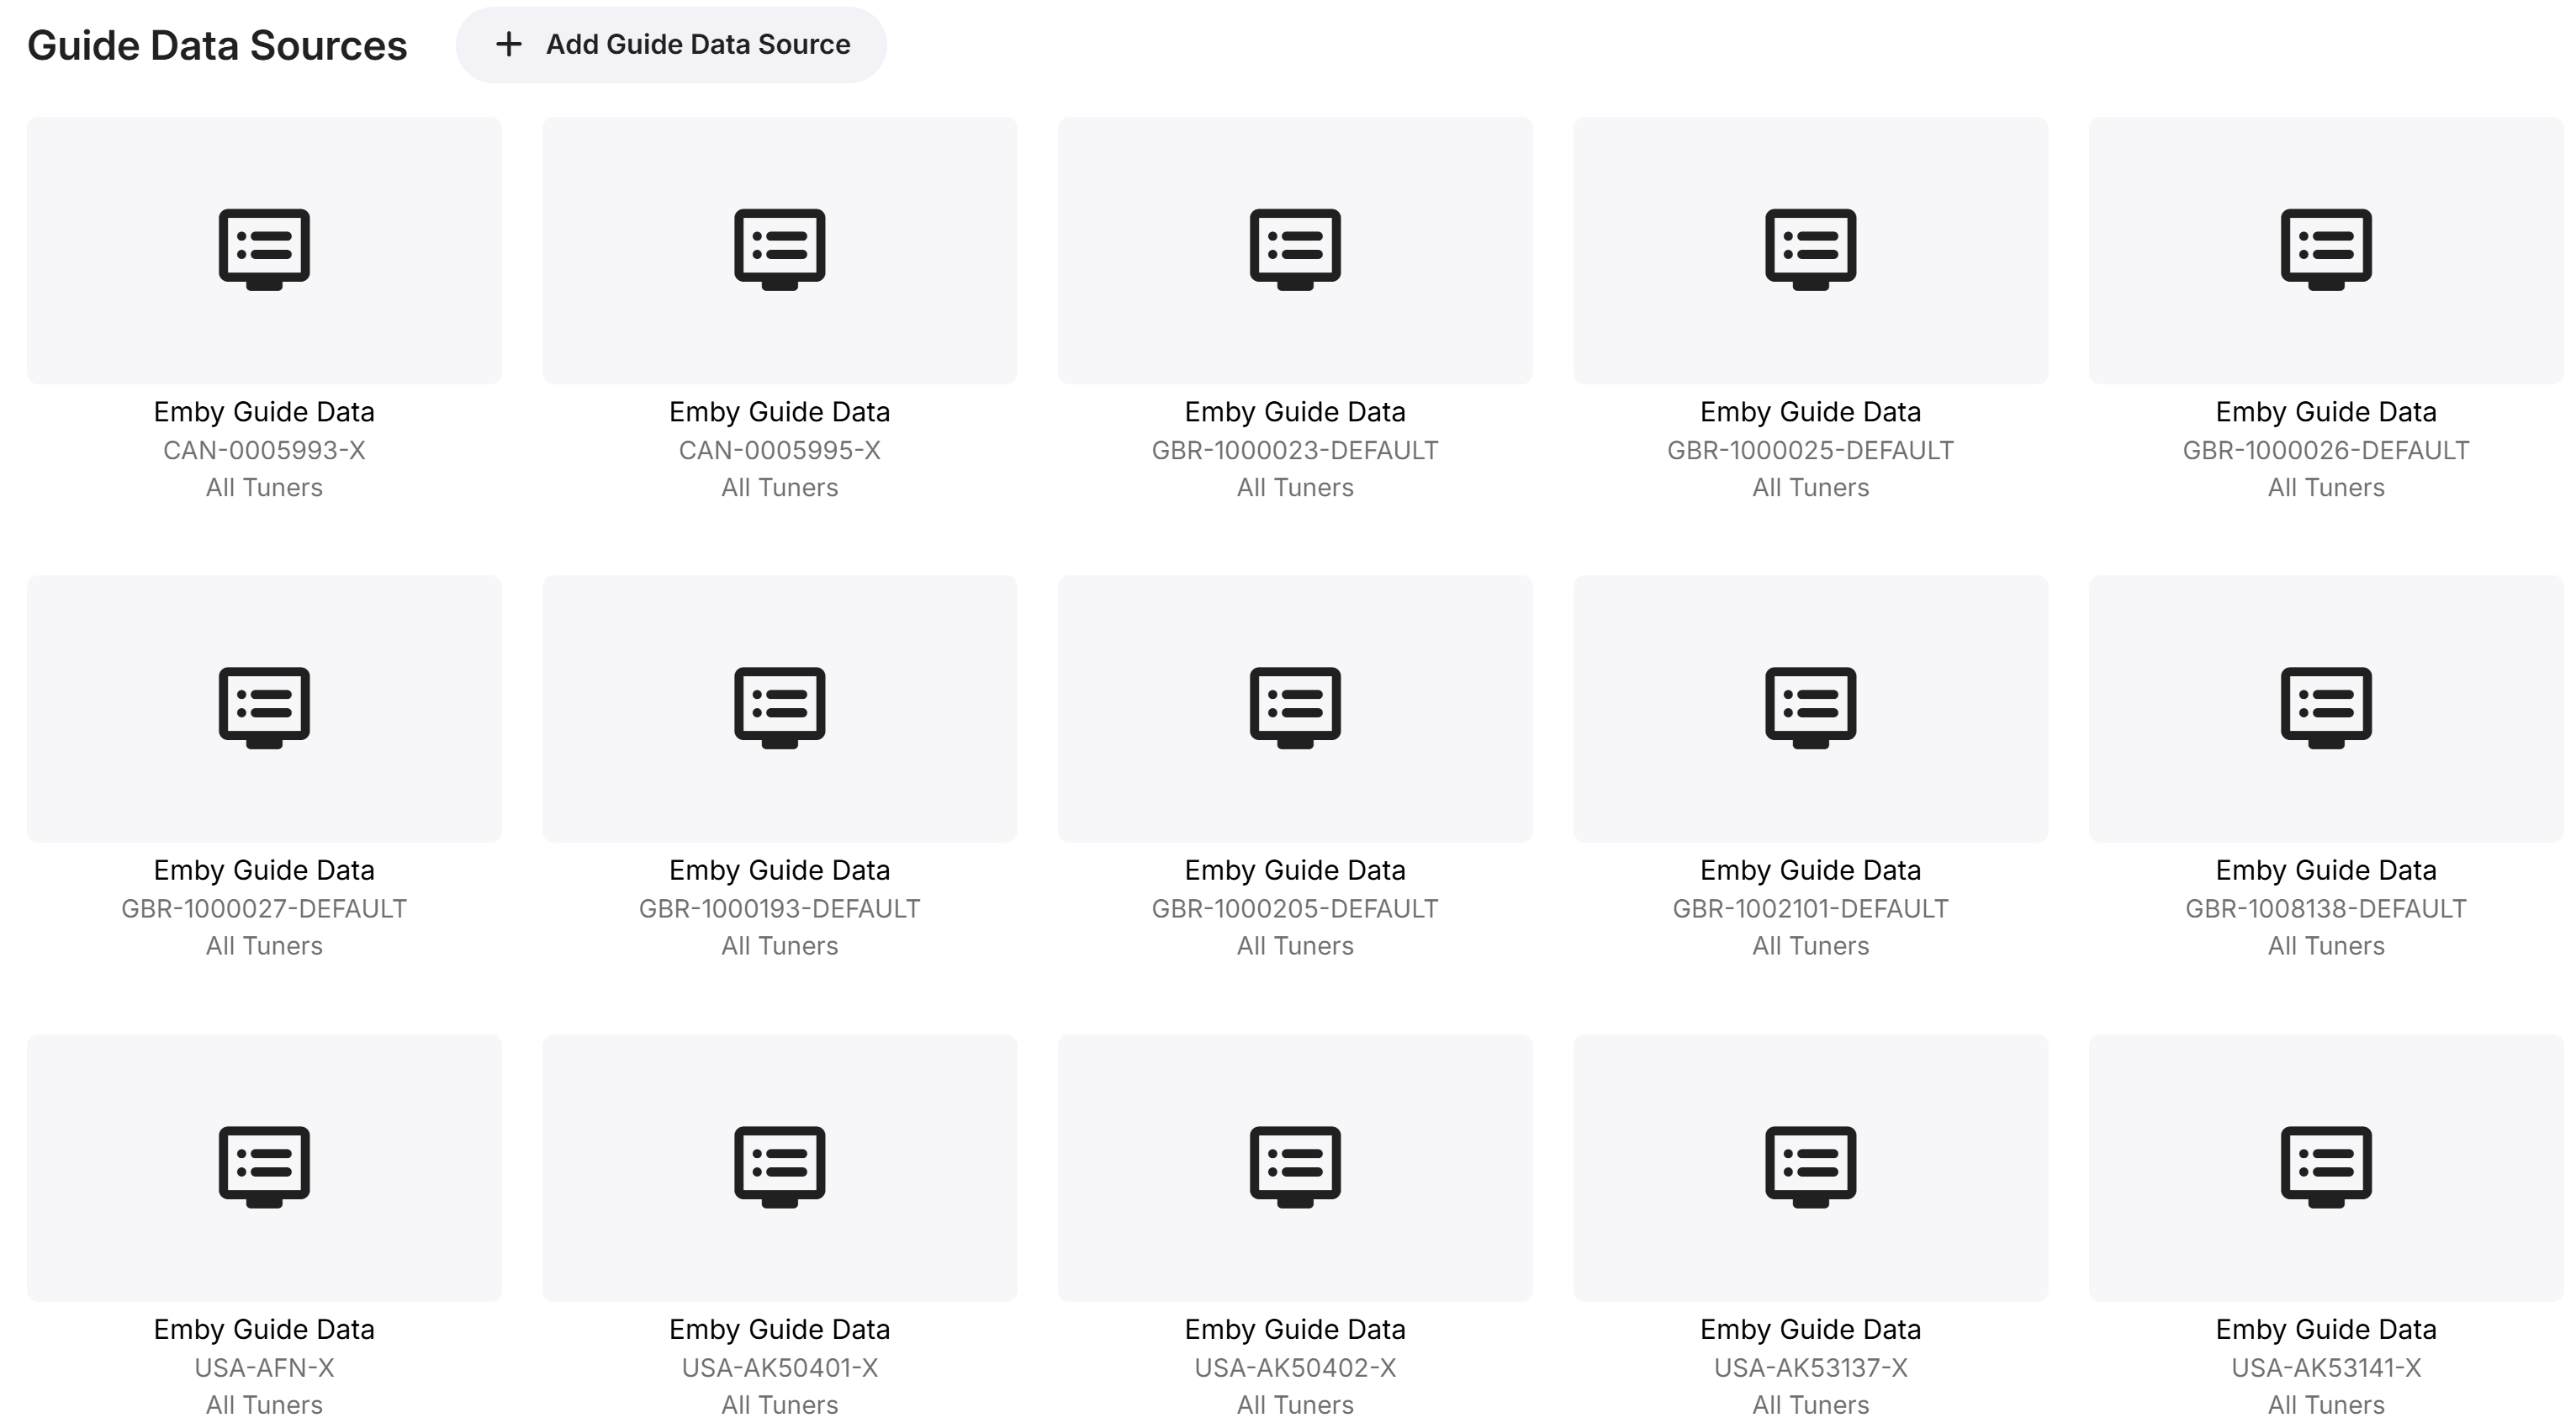This screenshot has height=1423, width=2576.
Task: Click the USA-AK53141-X listing label
Action: [x=2325, y=1367]
